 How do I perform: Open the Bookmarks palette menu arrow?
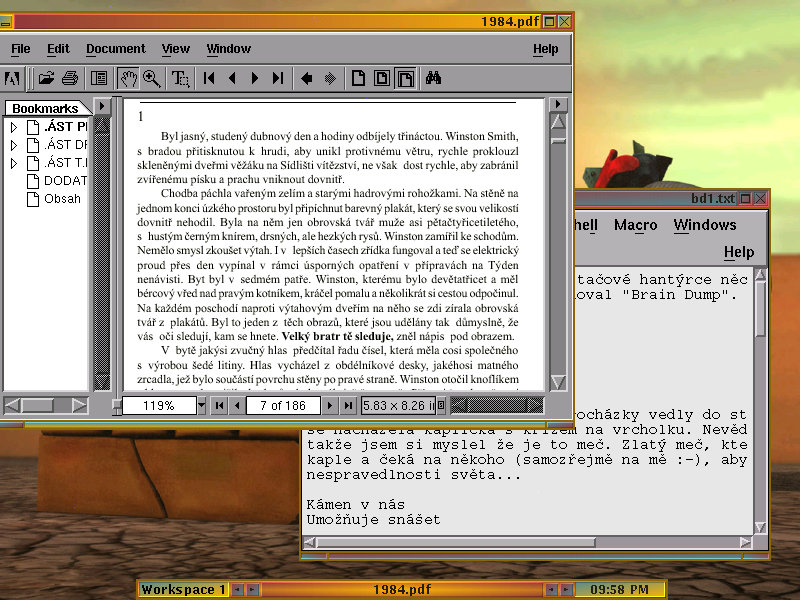pyautogui.click(x=102, y=106)
